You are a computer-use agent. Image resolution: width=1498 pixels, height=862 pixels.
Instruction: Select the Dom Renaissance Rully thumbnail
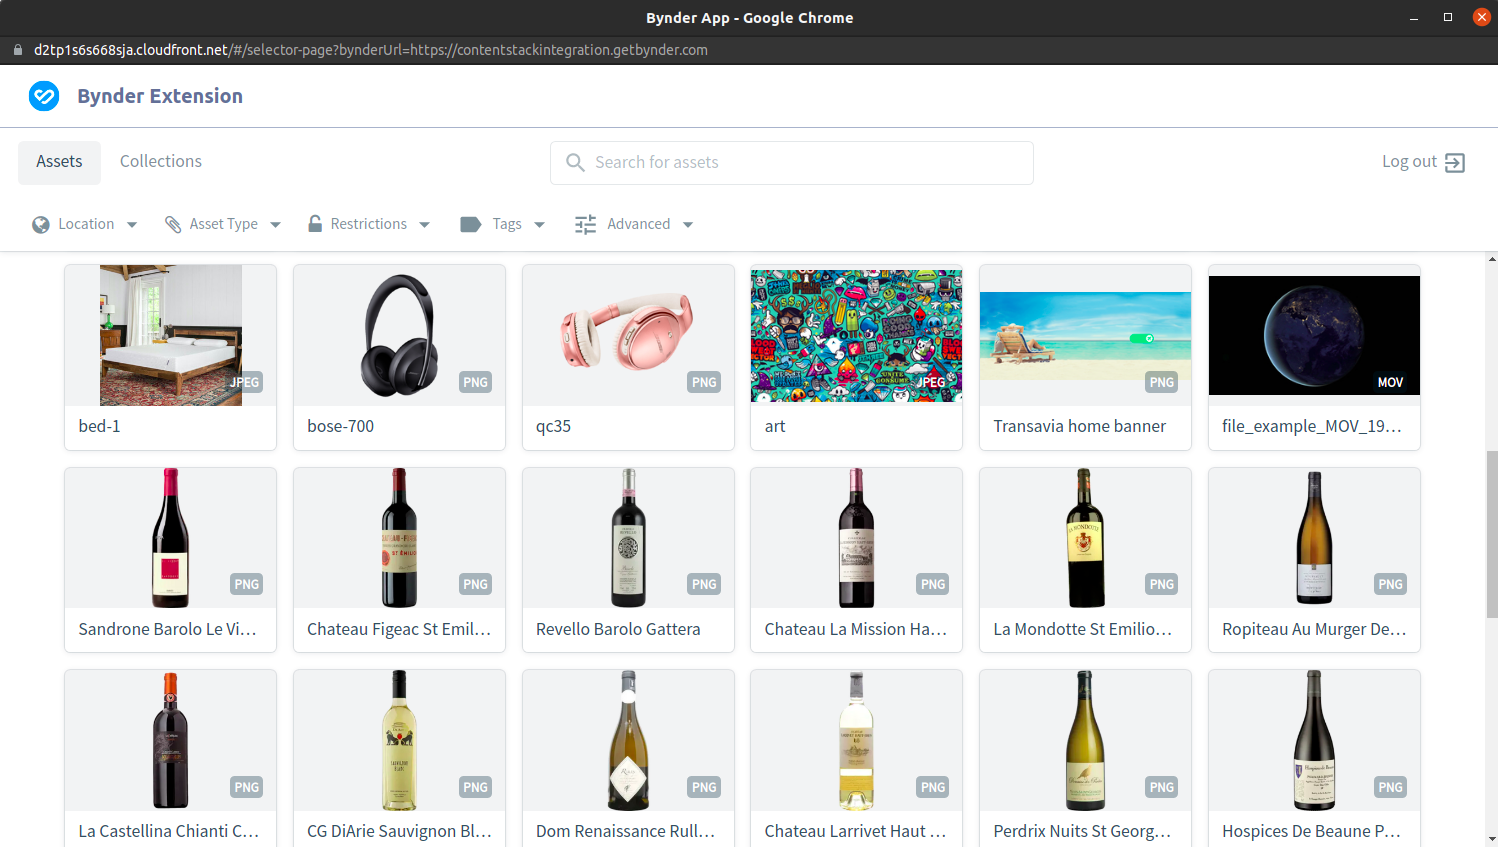628,740
